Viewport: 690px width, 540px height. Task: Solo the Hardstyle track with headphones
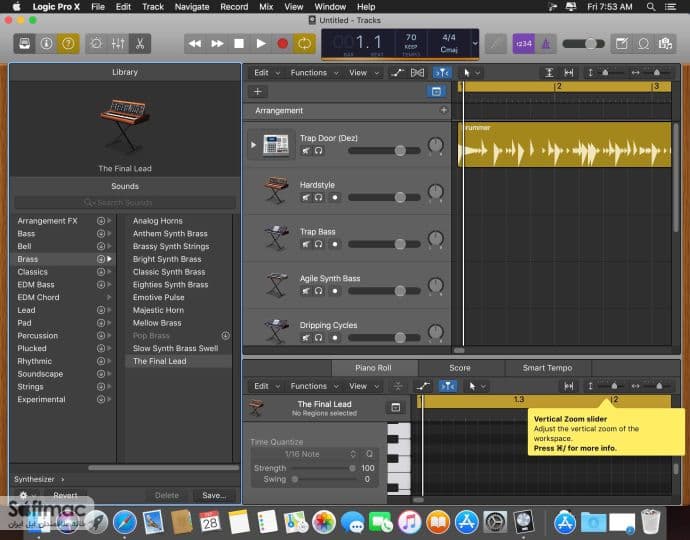(x=319, y=198)
